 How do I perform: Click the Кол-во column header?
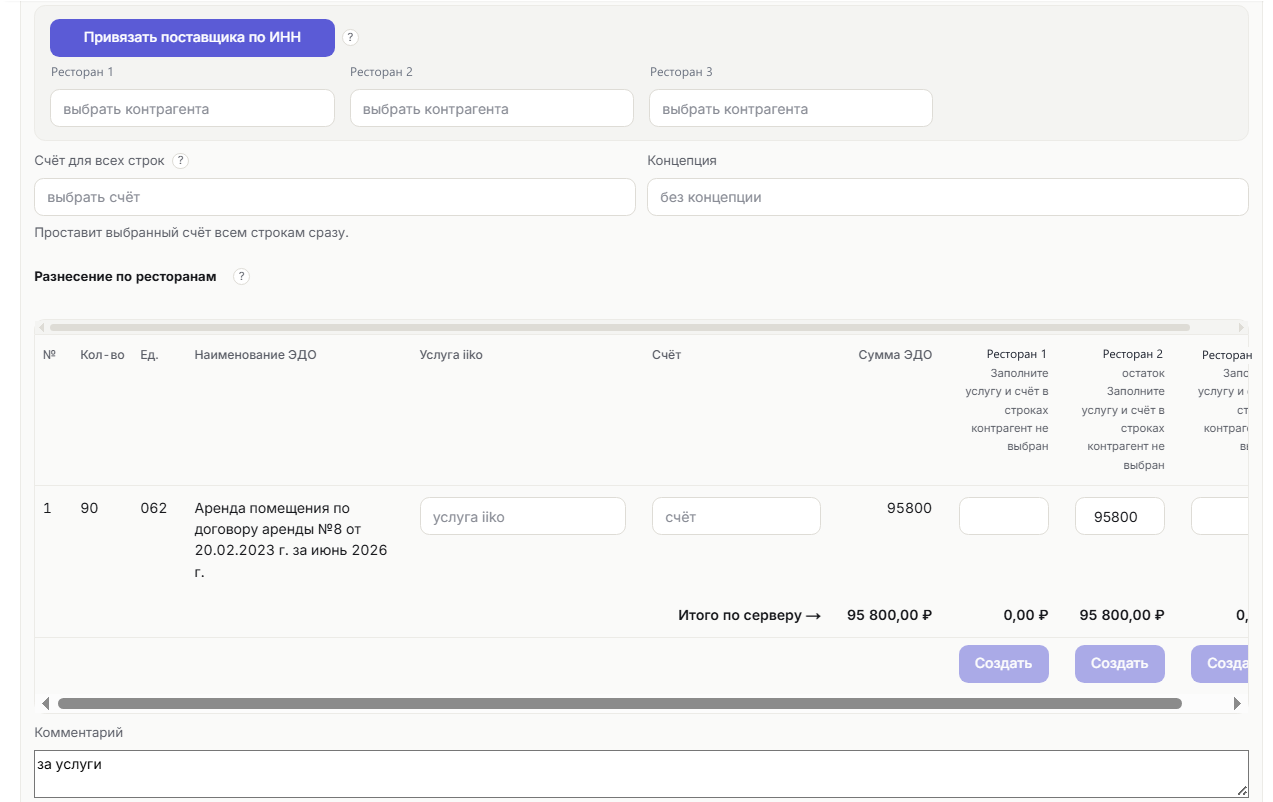102,355
